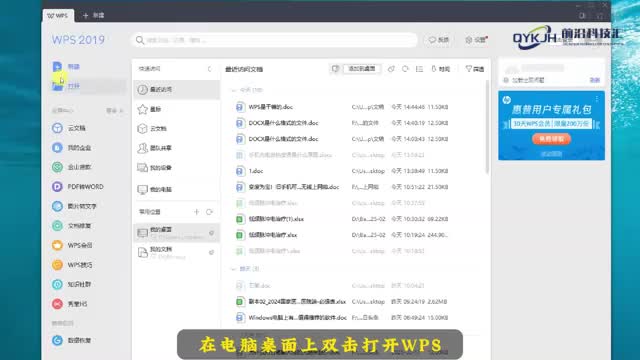Refresh the recent documents list
Viewport: 640px width, 360px height.
[x=405, y=69]
